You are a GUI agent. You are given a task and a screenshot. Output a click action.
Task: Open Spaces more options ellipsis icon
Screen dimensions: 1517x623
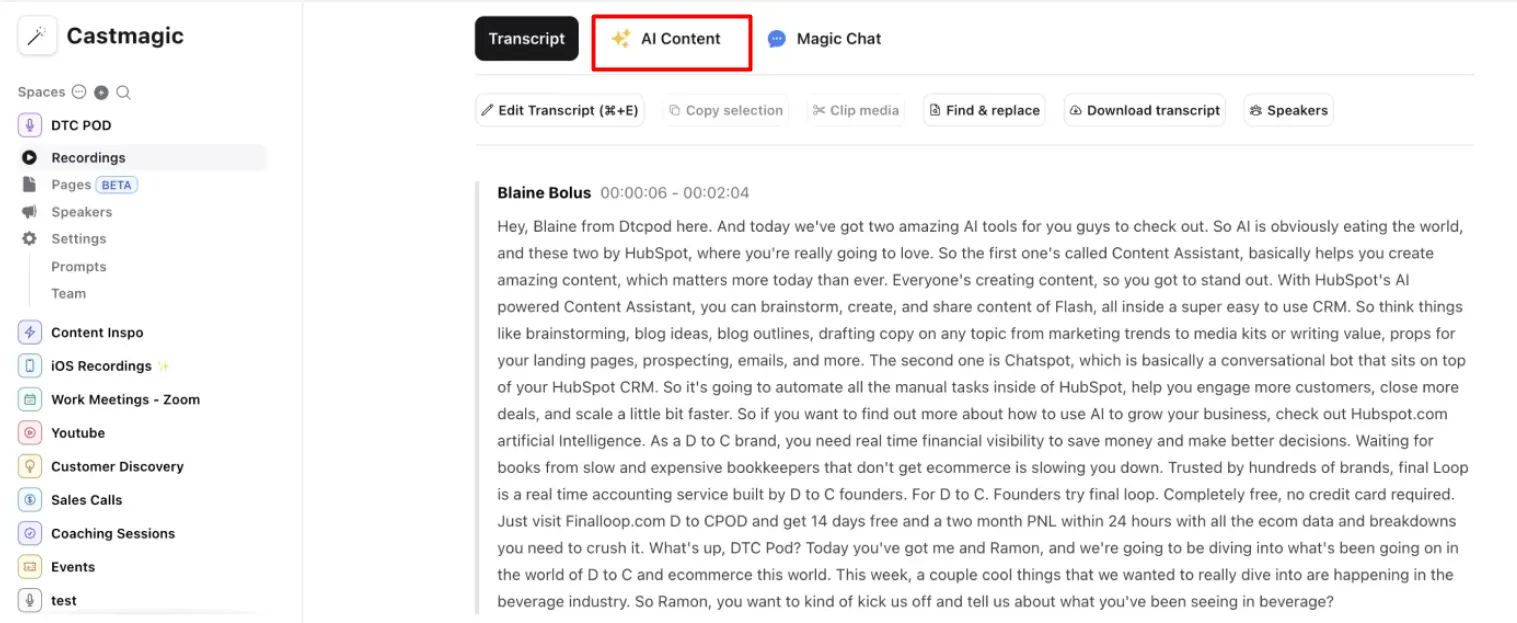click(x=80, y=92)
